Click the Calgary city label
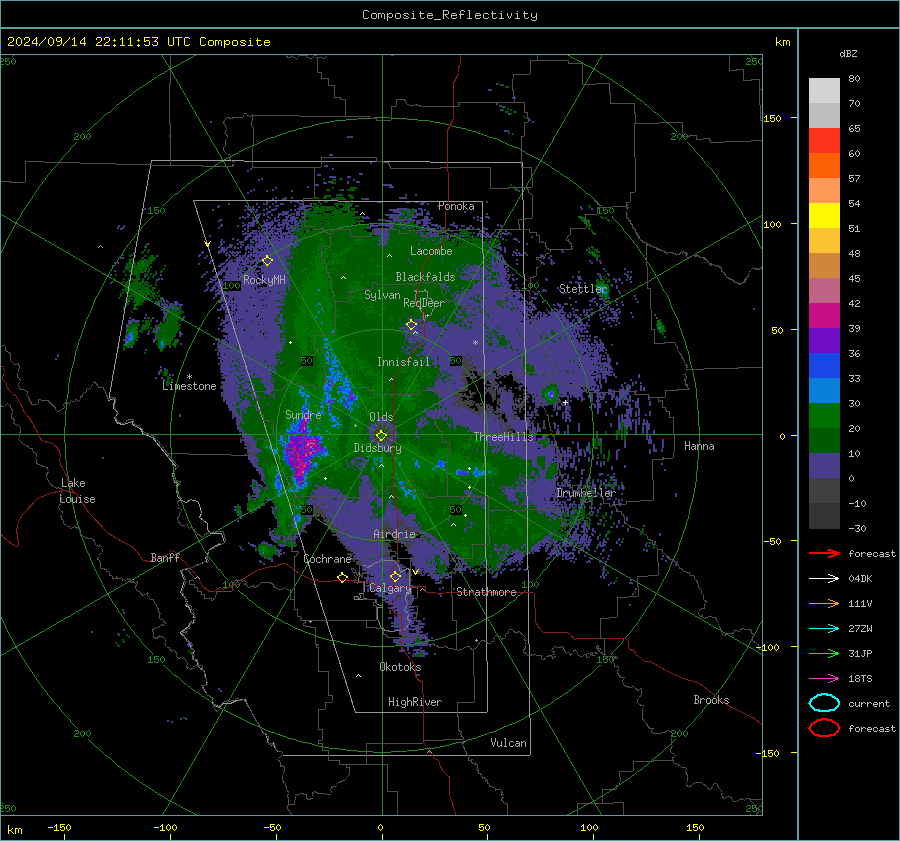Viewport: 900px width, 841px height. click(390, 588)
